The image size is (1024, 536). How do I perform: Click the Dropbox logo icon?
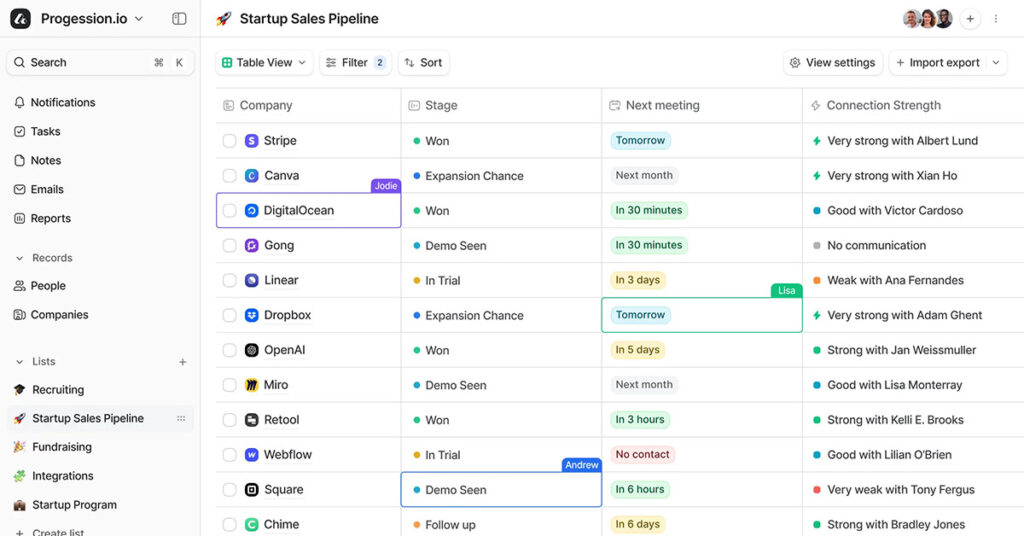coord(252,315)
